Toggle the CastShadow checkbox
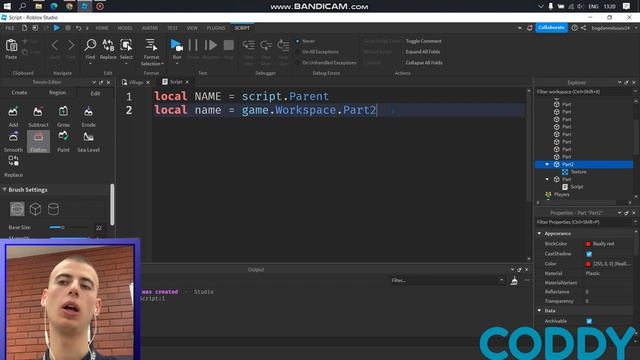Image resolution: width=640 pixels, height=360 pixels. tap(589, 254)
